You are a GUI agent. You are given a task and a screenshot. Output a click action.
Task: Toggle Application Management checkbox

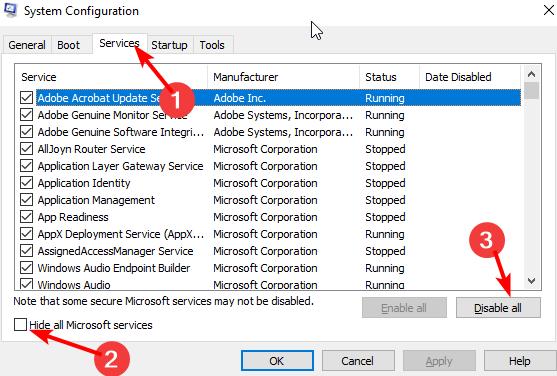tap(26, 200)
